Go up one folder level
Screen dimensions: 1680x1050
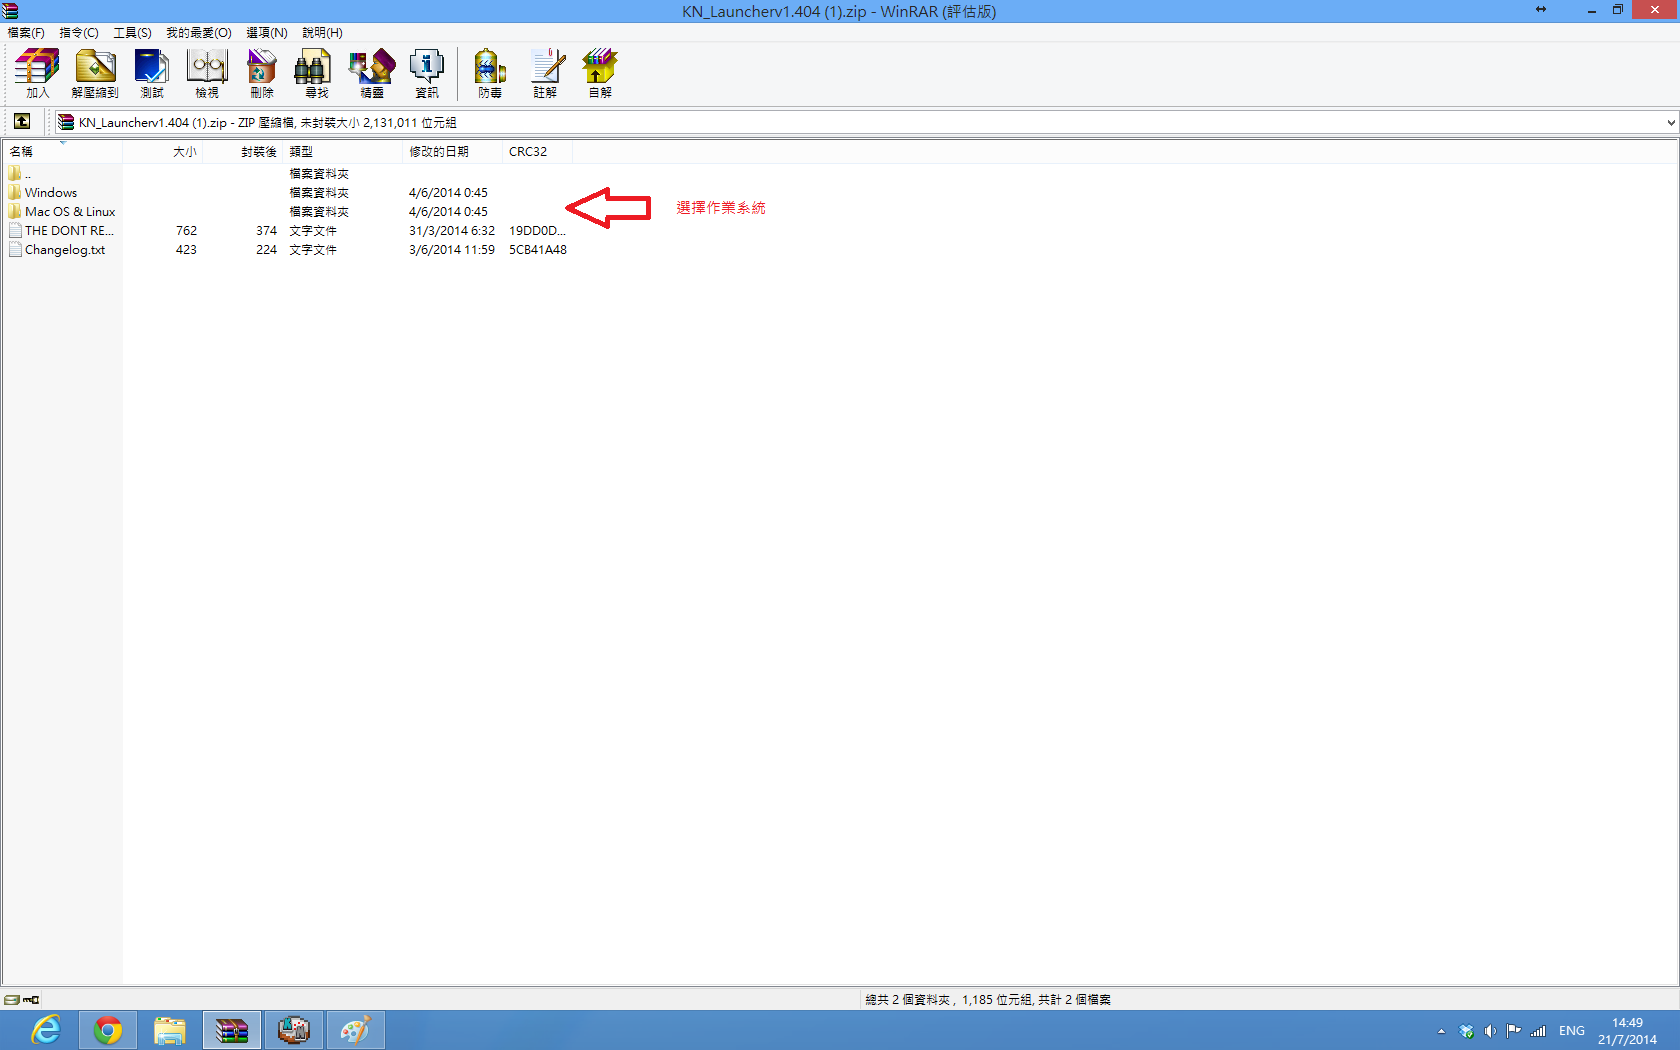[22, 122]
